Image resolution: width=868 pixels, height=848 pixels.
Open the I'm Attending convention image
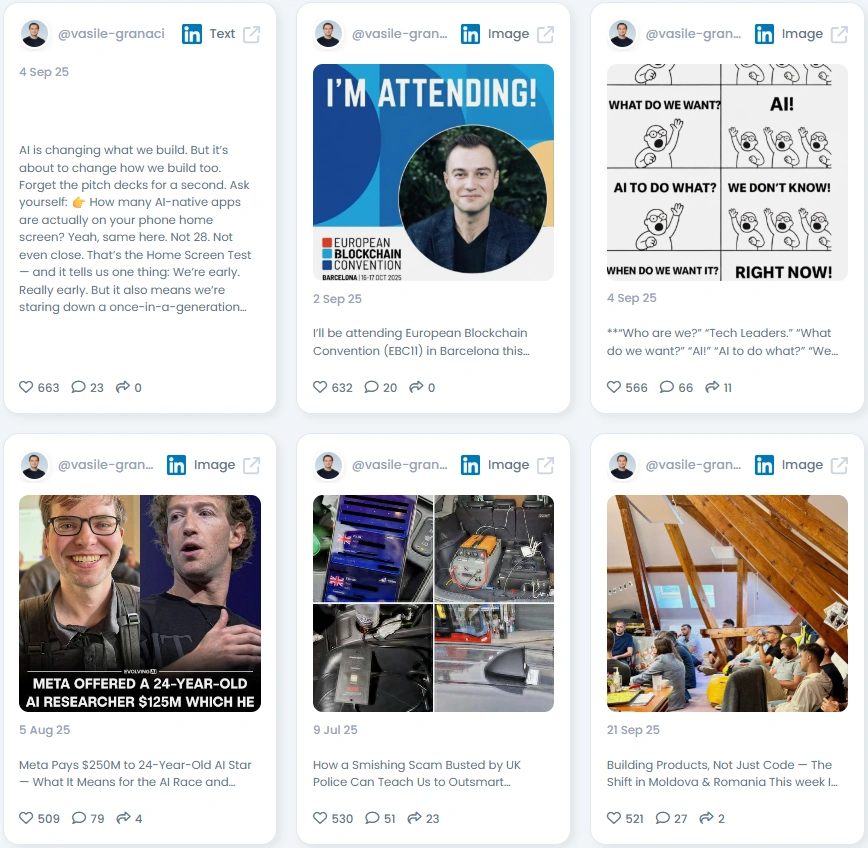433,172
